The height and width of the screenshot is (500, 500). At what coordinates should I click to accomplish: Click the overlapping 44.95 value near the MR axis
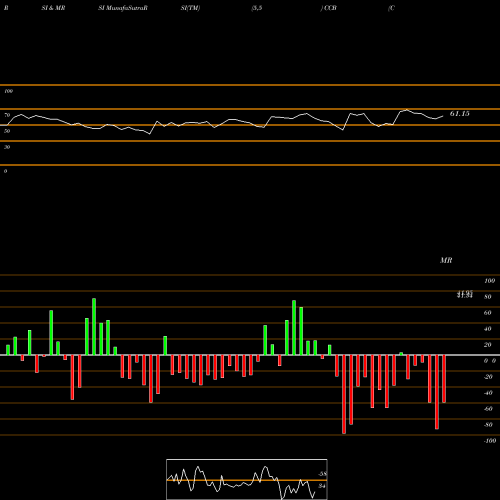[x=465, y=294]
